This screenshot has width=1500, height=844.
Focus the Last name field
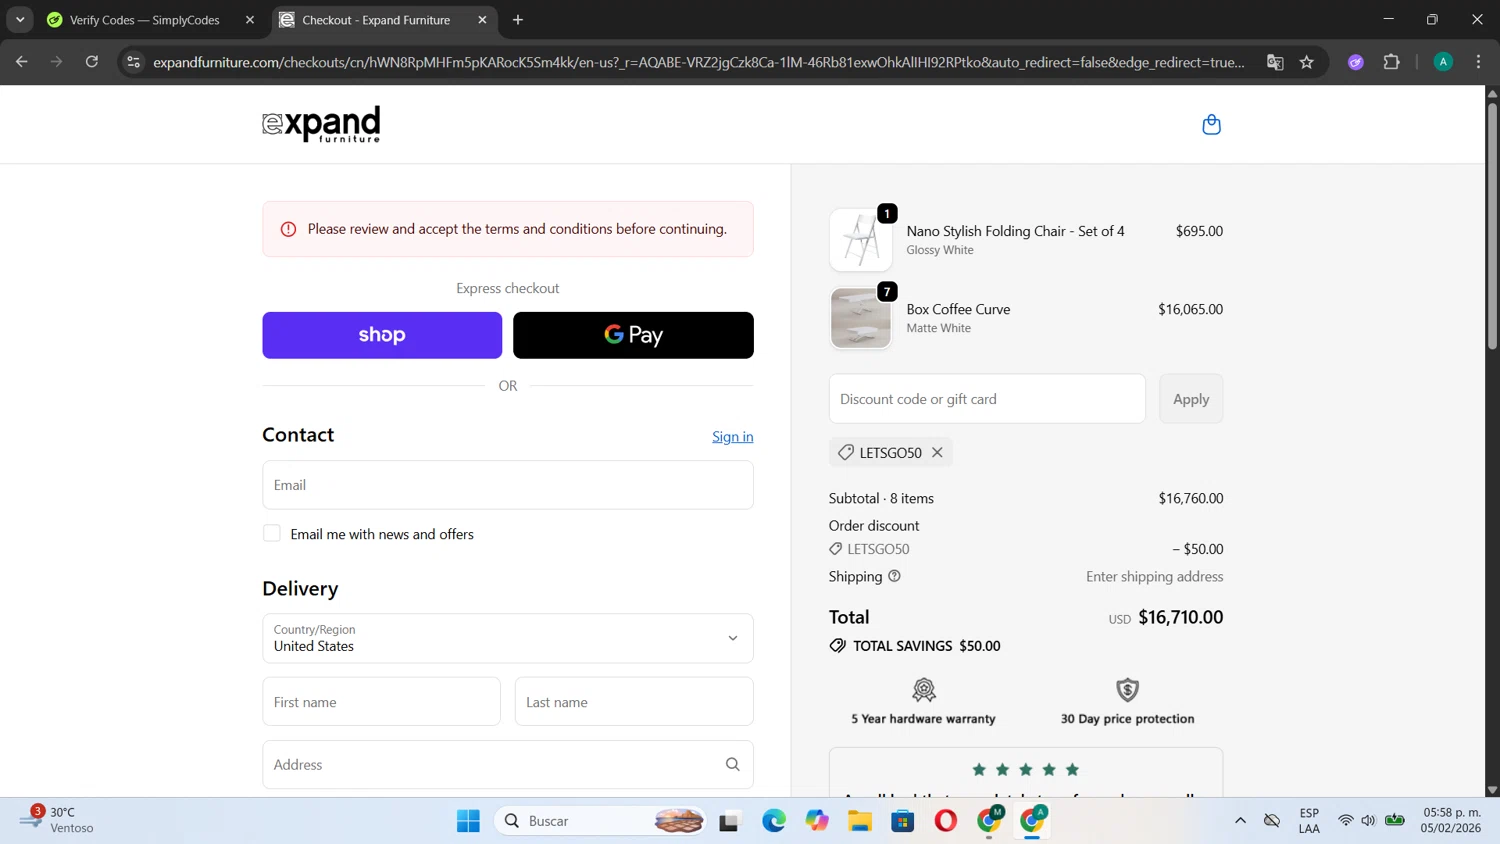[x=634, y=702]
